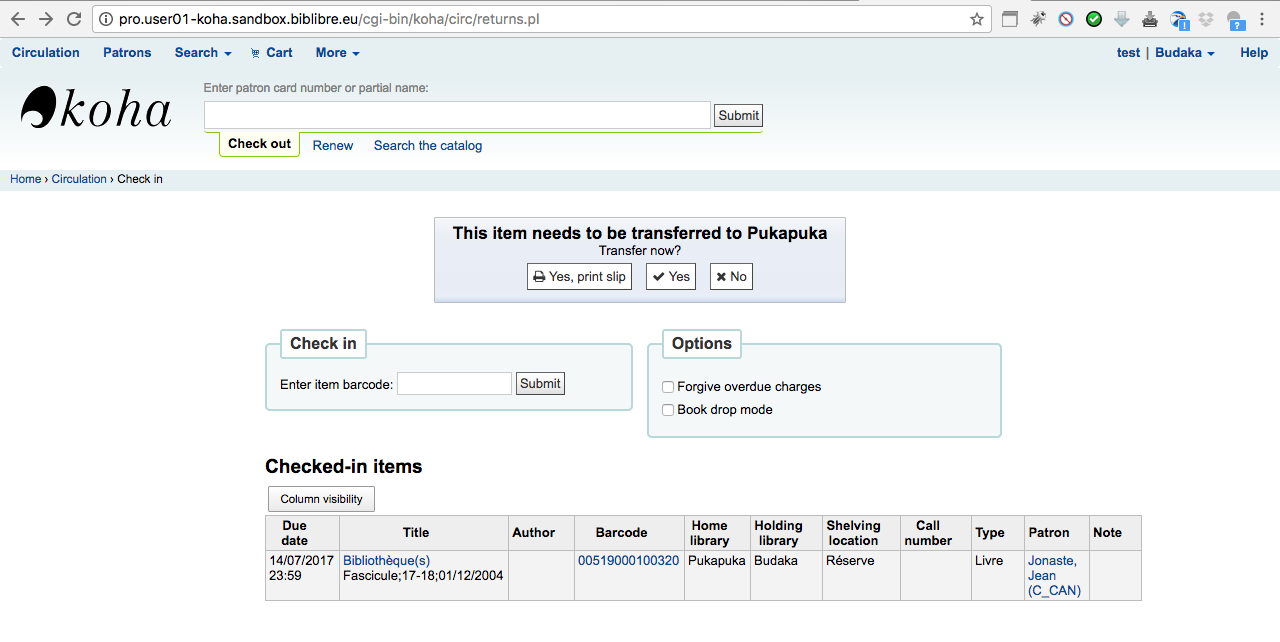Toggle Book drop mode checkbox
Viewport: 1280px width, 642px height.
tap(668, 410)
